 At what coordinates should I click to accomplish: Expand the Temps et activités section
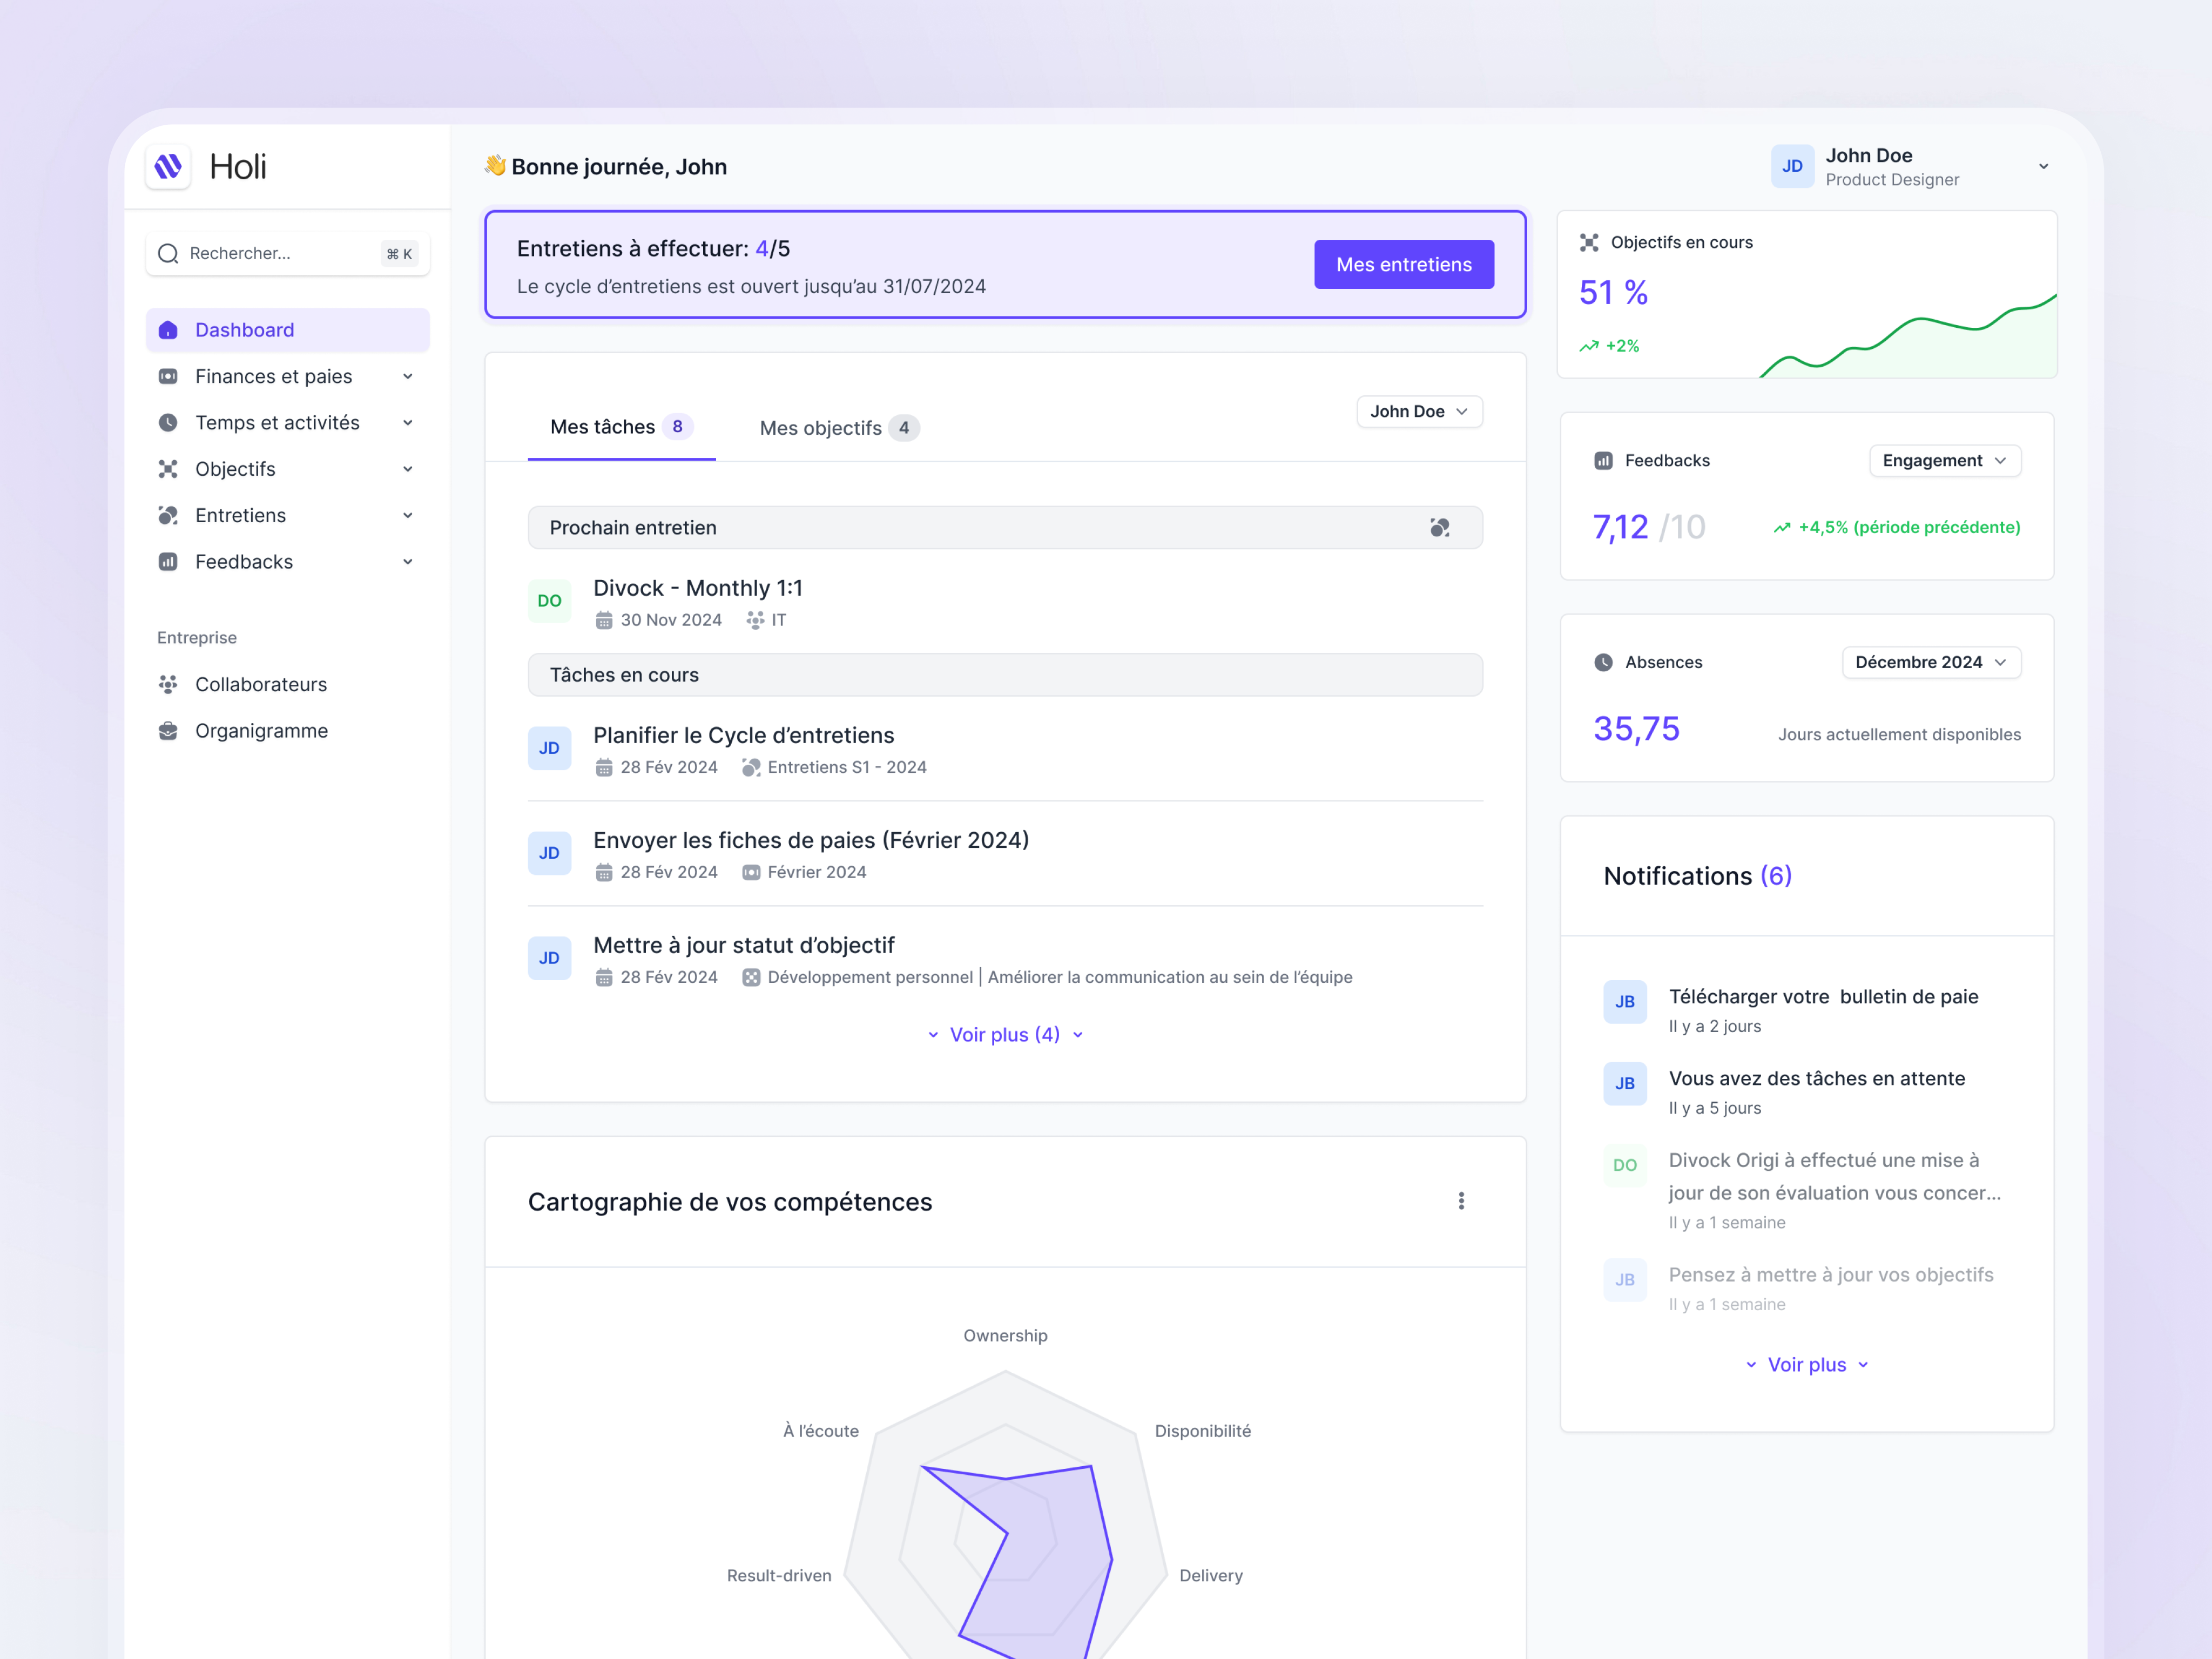407,423
